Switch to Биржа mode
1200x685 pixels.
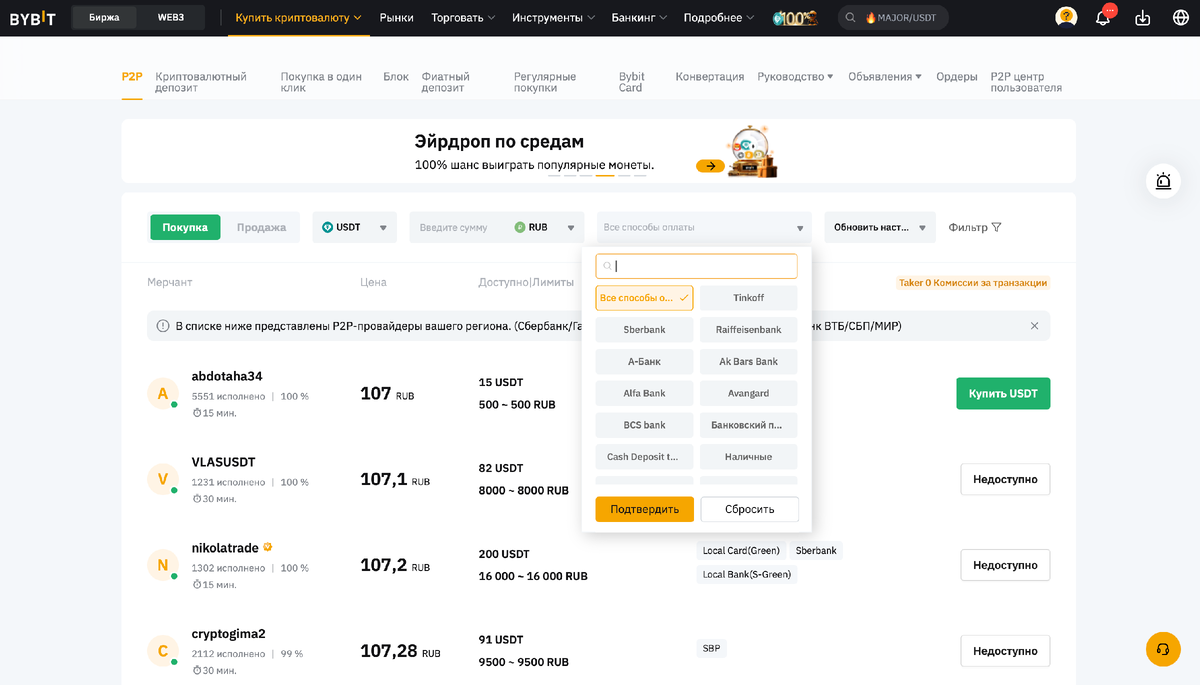pos(104,18)
